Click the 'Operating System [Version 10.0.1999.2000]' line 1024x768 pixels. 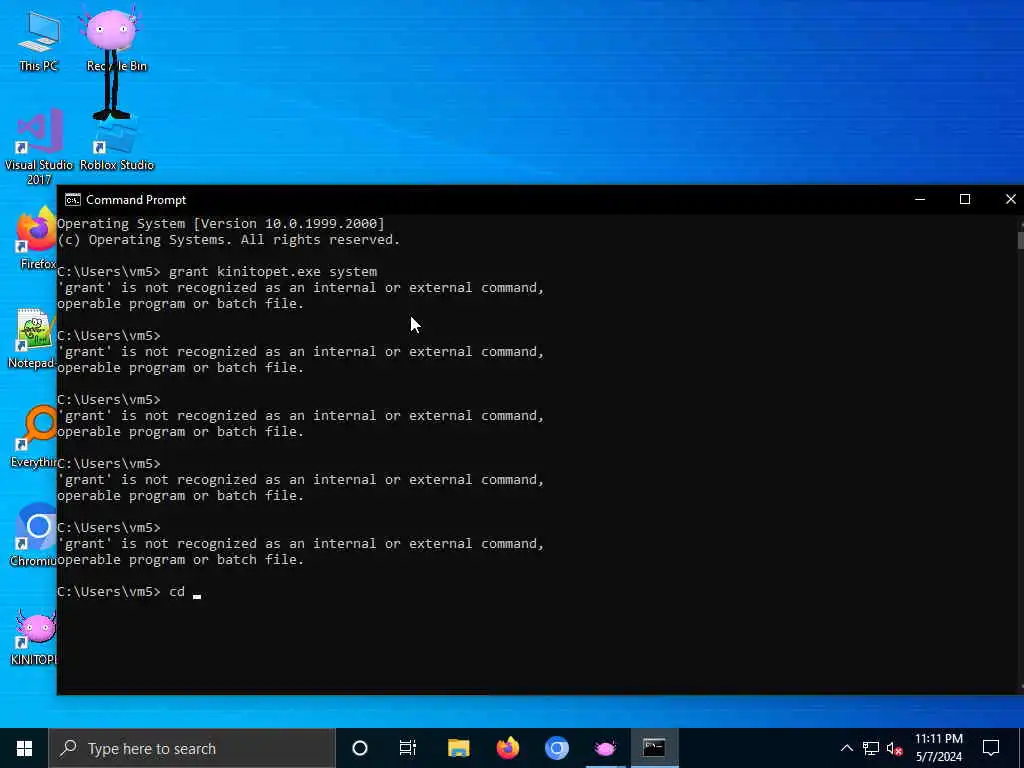pos(221,223)
